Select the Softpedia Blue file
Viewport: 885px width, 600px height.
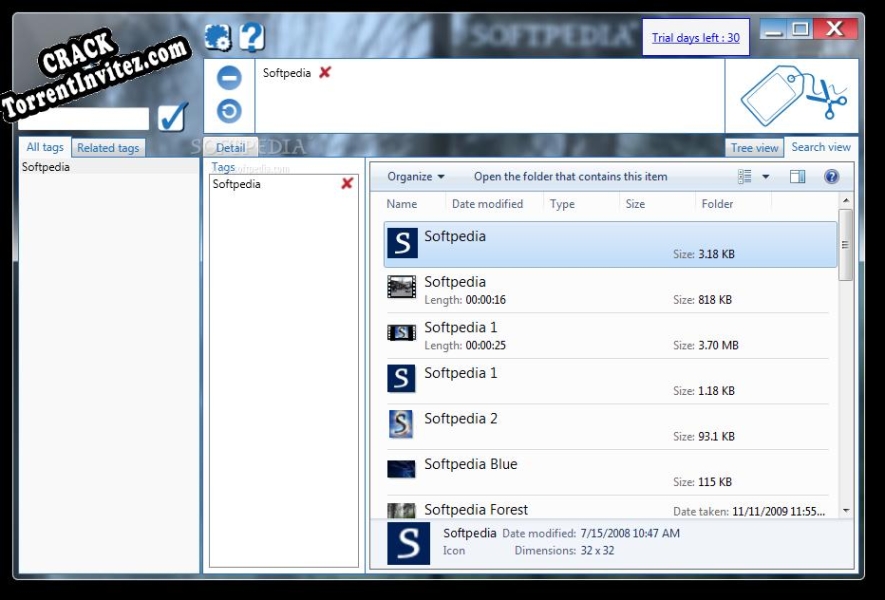[470, 464]
